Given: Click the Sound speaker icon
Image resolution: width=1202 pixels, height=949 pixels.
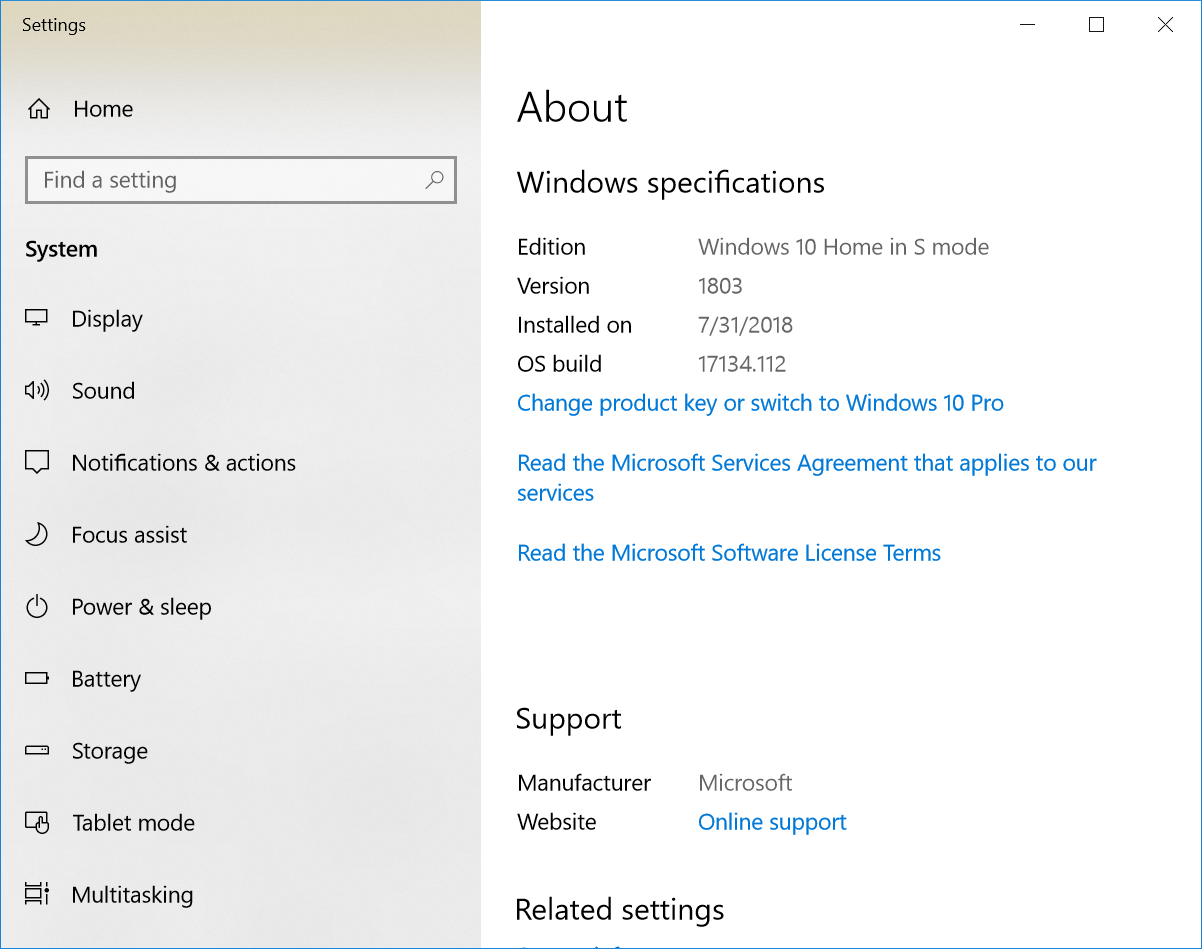Looking at the screenshot, I should coord(37,391).
